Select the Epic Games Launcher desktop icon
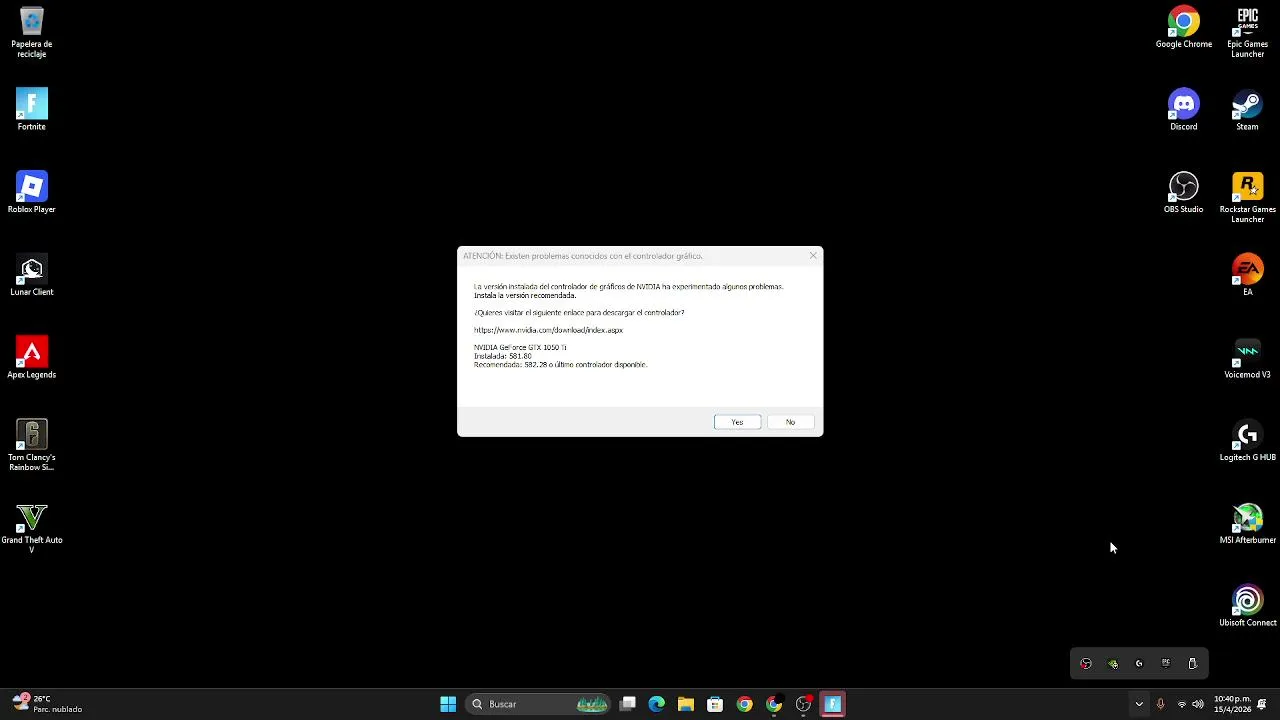1280x720 pixels. [x=1248, y=32]
